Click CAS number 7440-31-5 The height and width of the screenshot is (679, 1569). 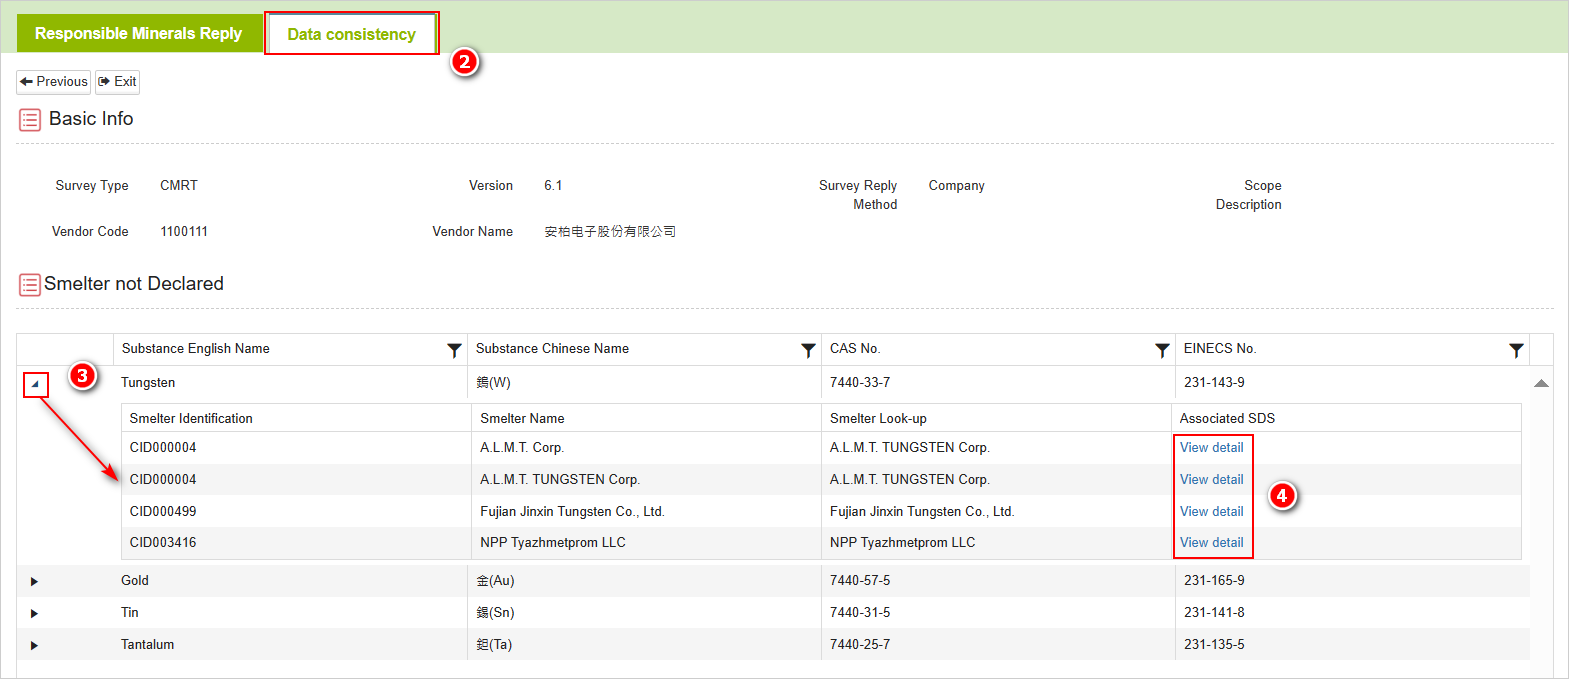click(860, 613)
